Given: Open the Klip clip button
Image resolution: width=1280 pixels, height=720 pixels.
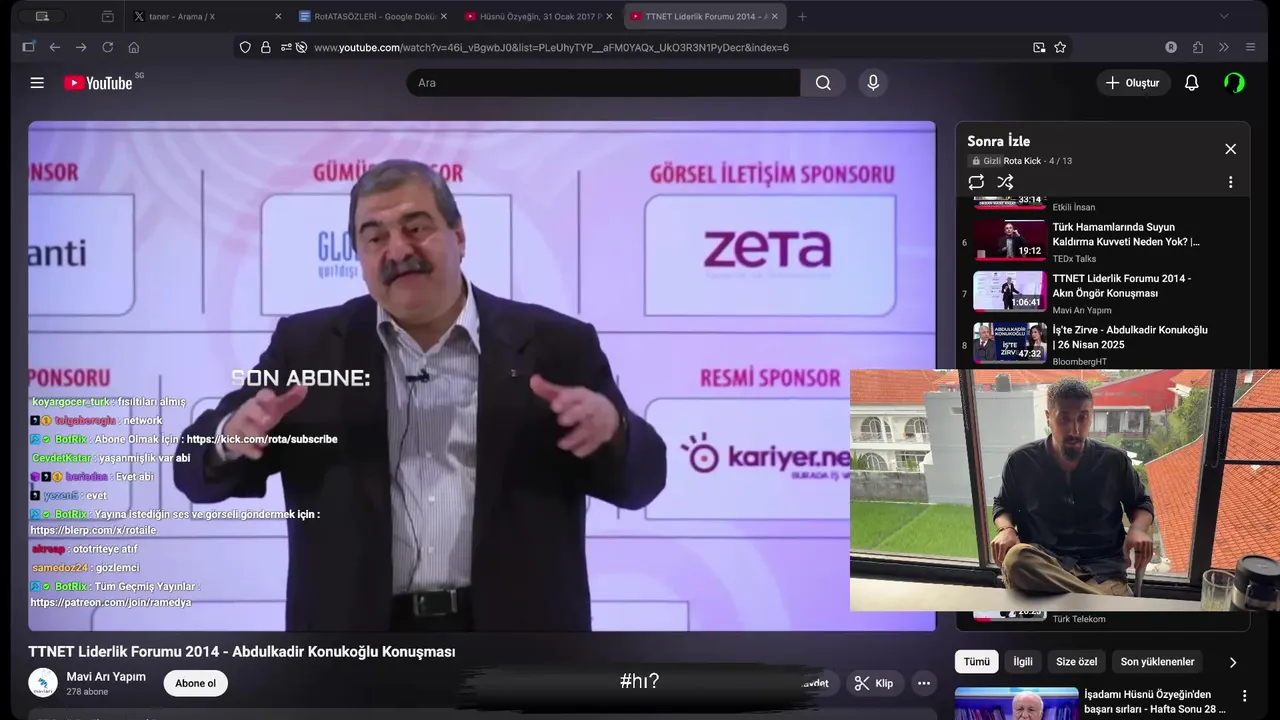Looking at the screenshot, I should 874,684.
